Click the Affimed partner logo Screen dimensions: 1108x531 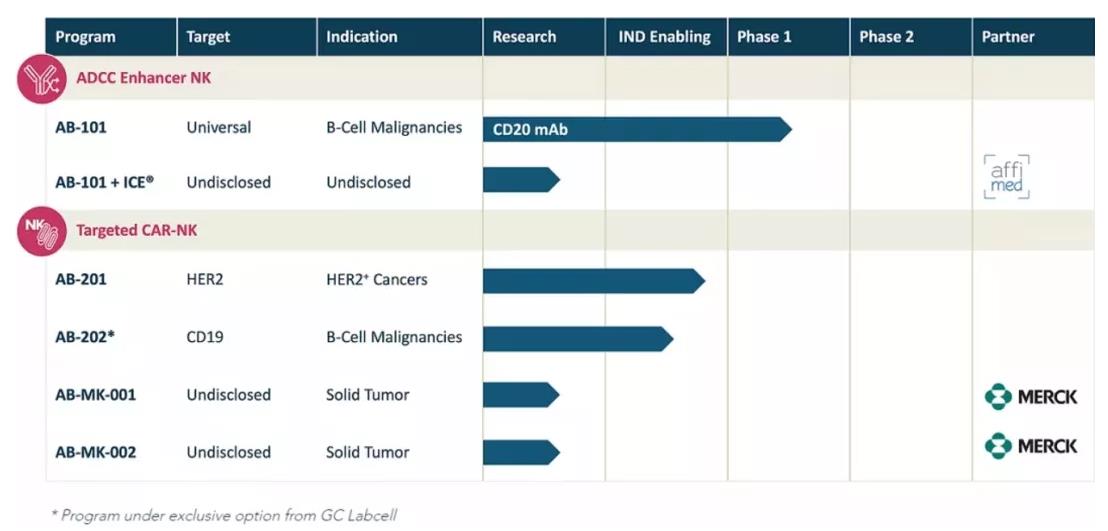point(1005,176)
